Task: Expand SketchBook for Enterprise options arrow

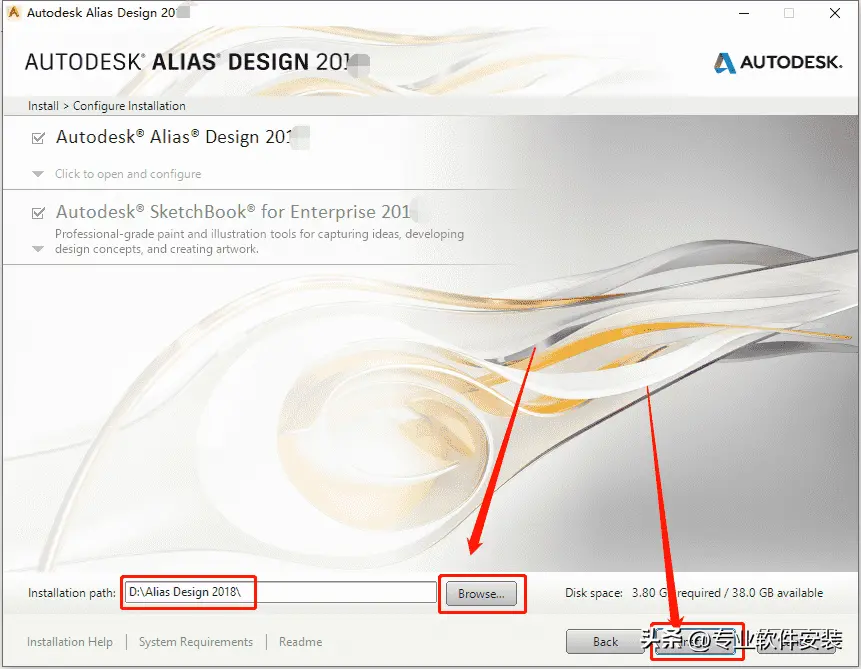Action: point(38,249)
